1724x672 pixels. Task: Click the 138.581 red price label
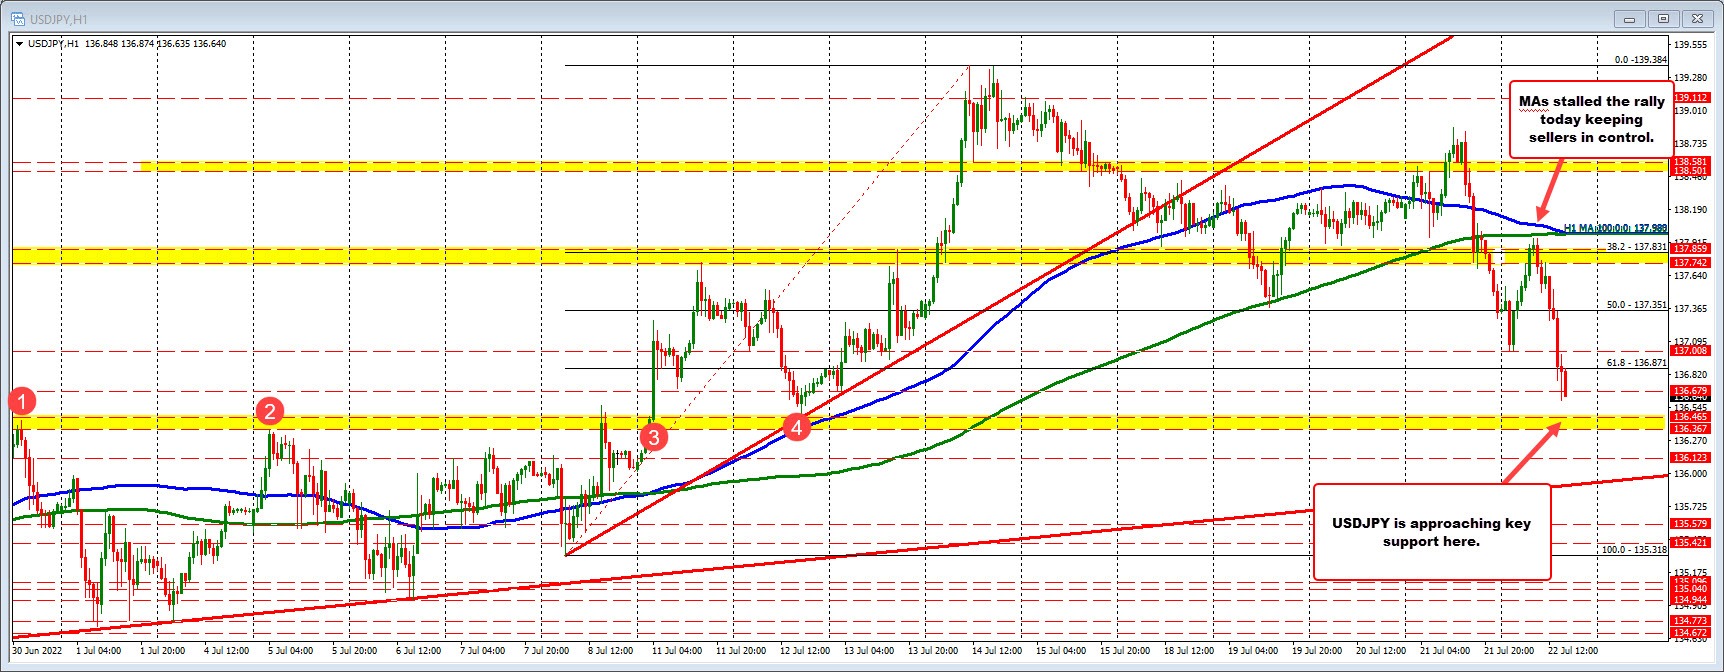(1692, 161)
